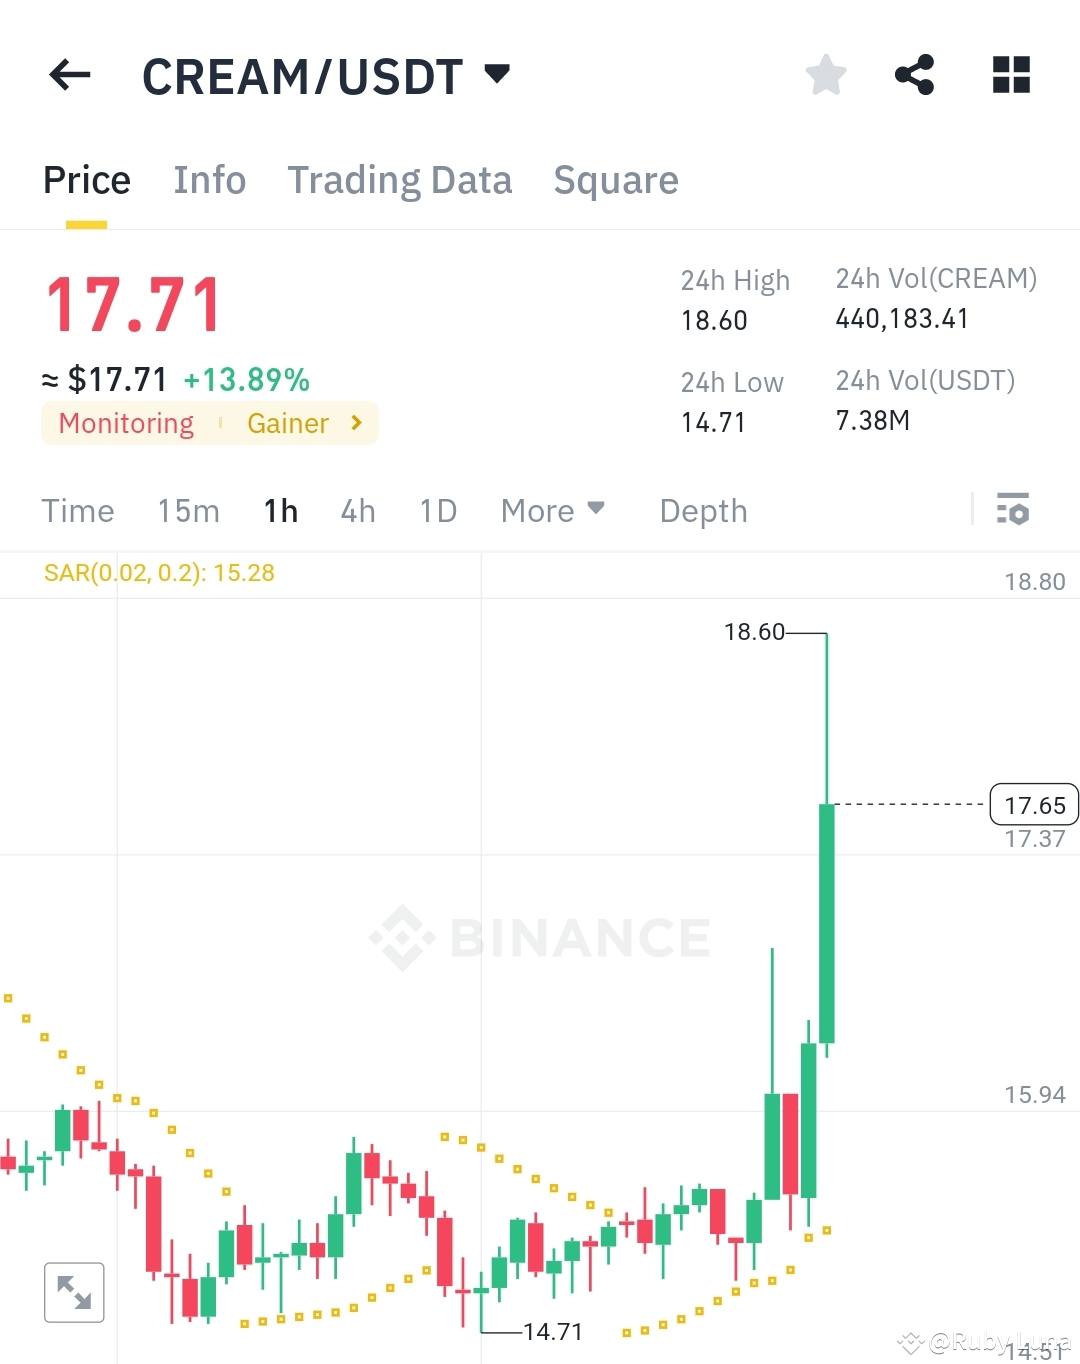Open the CREAM/USDT pair selector dropdown

[x=497, y=73]
